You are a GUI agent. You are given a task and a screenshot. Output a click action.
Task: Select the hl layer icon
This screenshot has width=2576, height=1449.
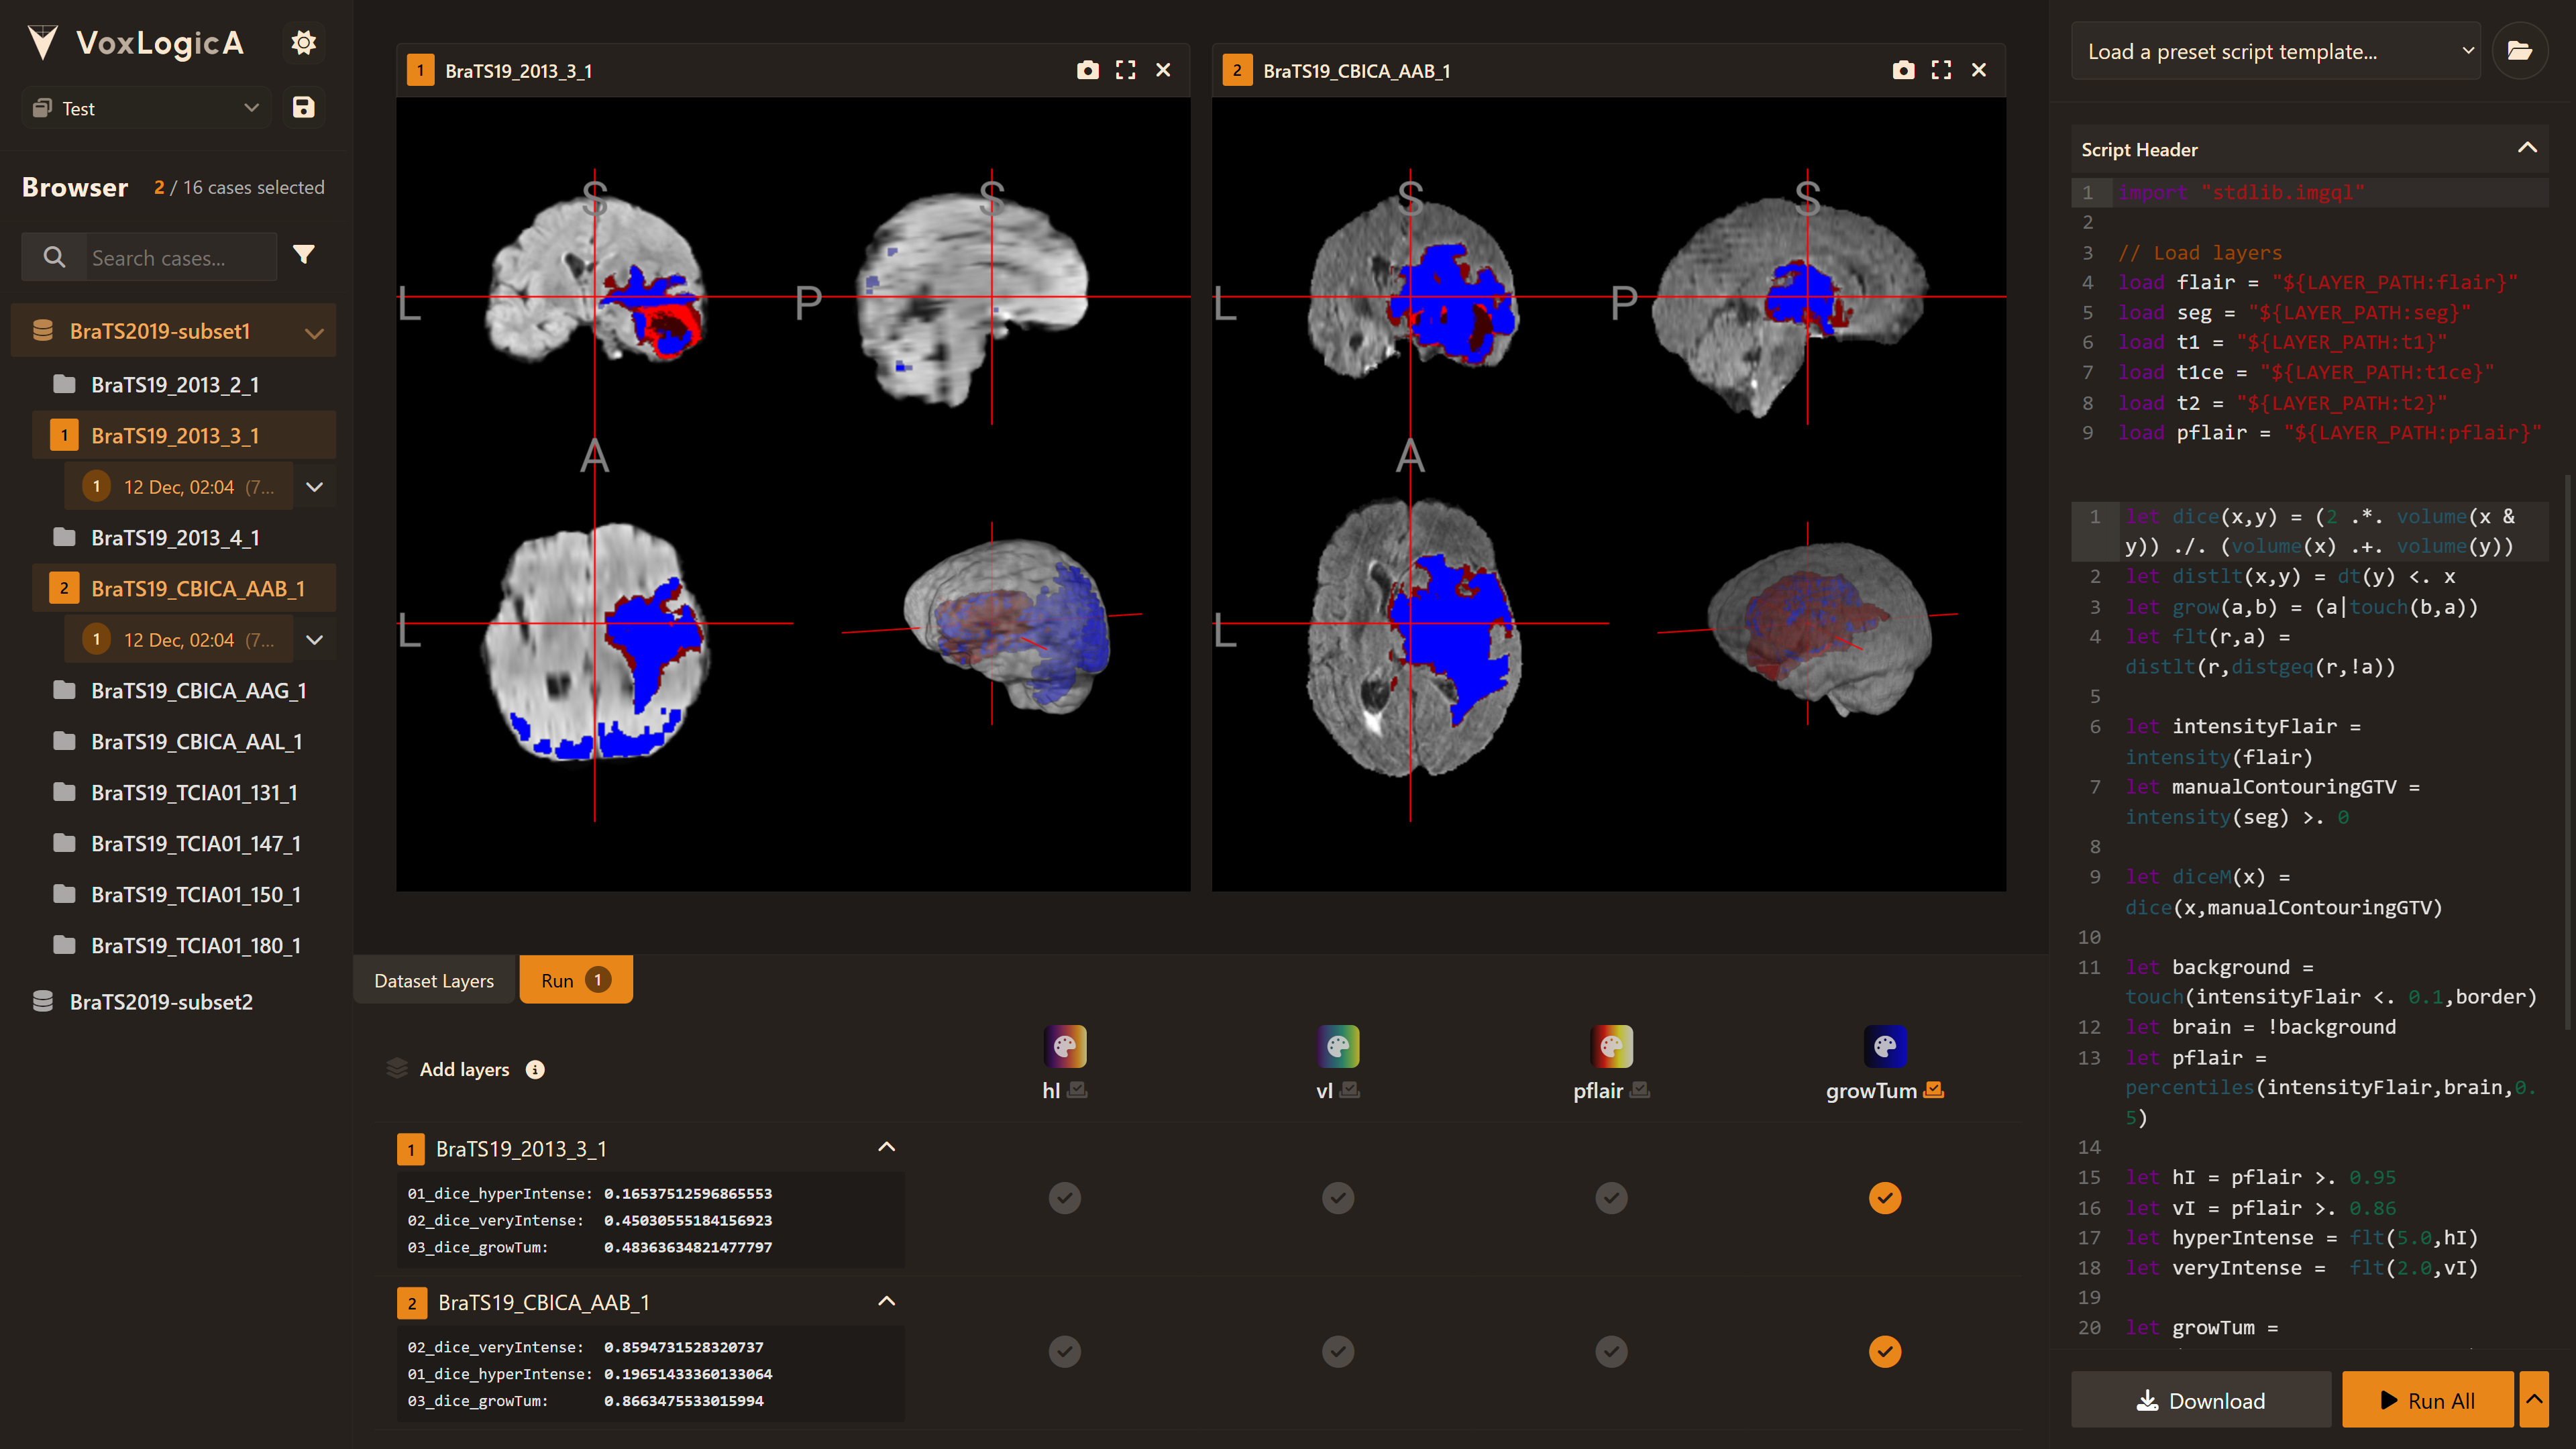(1063, 1046)
